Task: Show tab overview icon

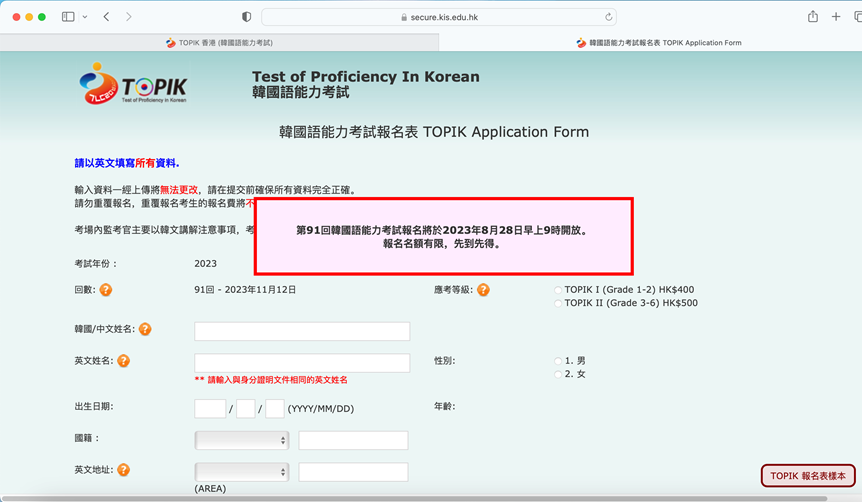Action: coord(858,17)
